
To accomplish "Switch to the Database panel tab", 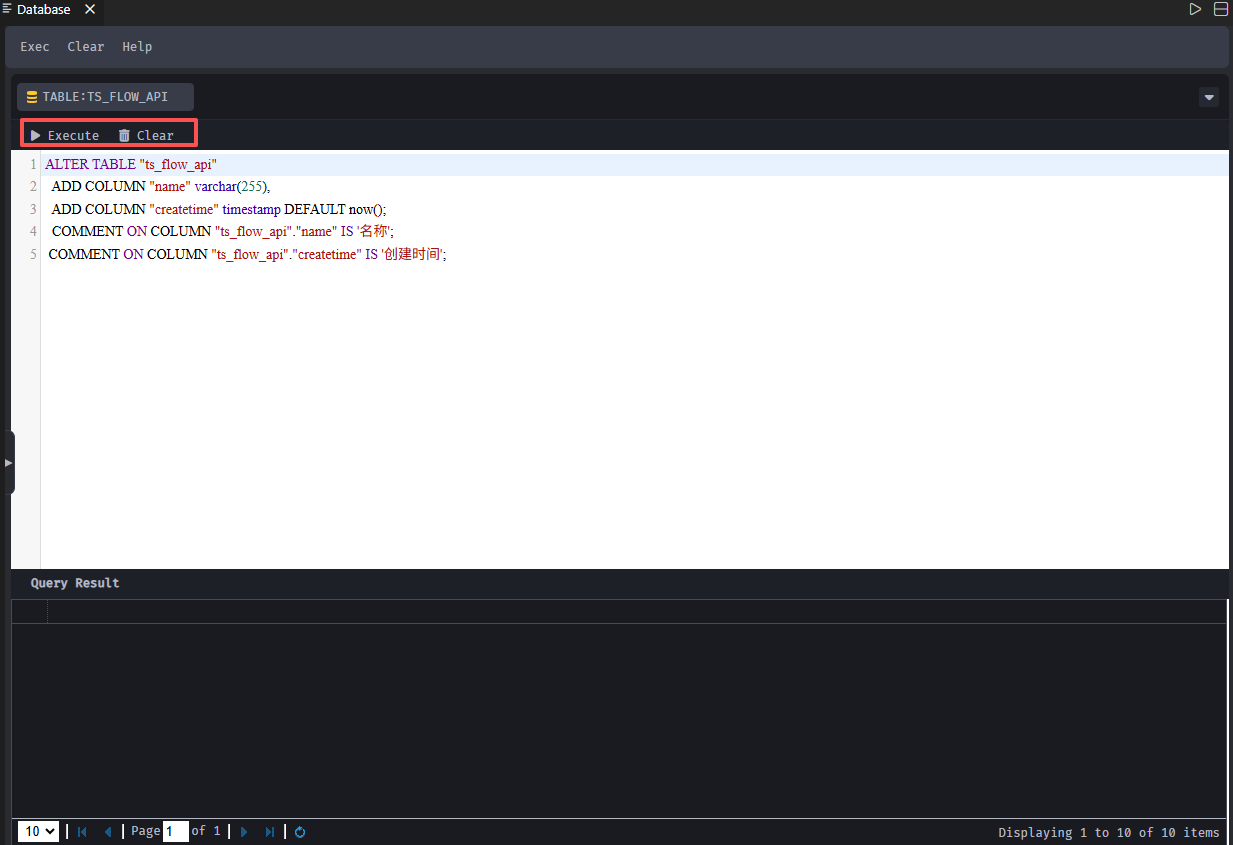I will tap(42, 9).
